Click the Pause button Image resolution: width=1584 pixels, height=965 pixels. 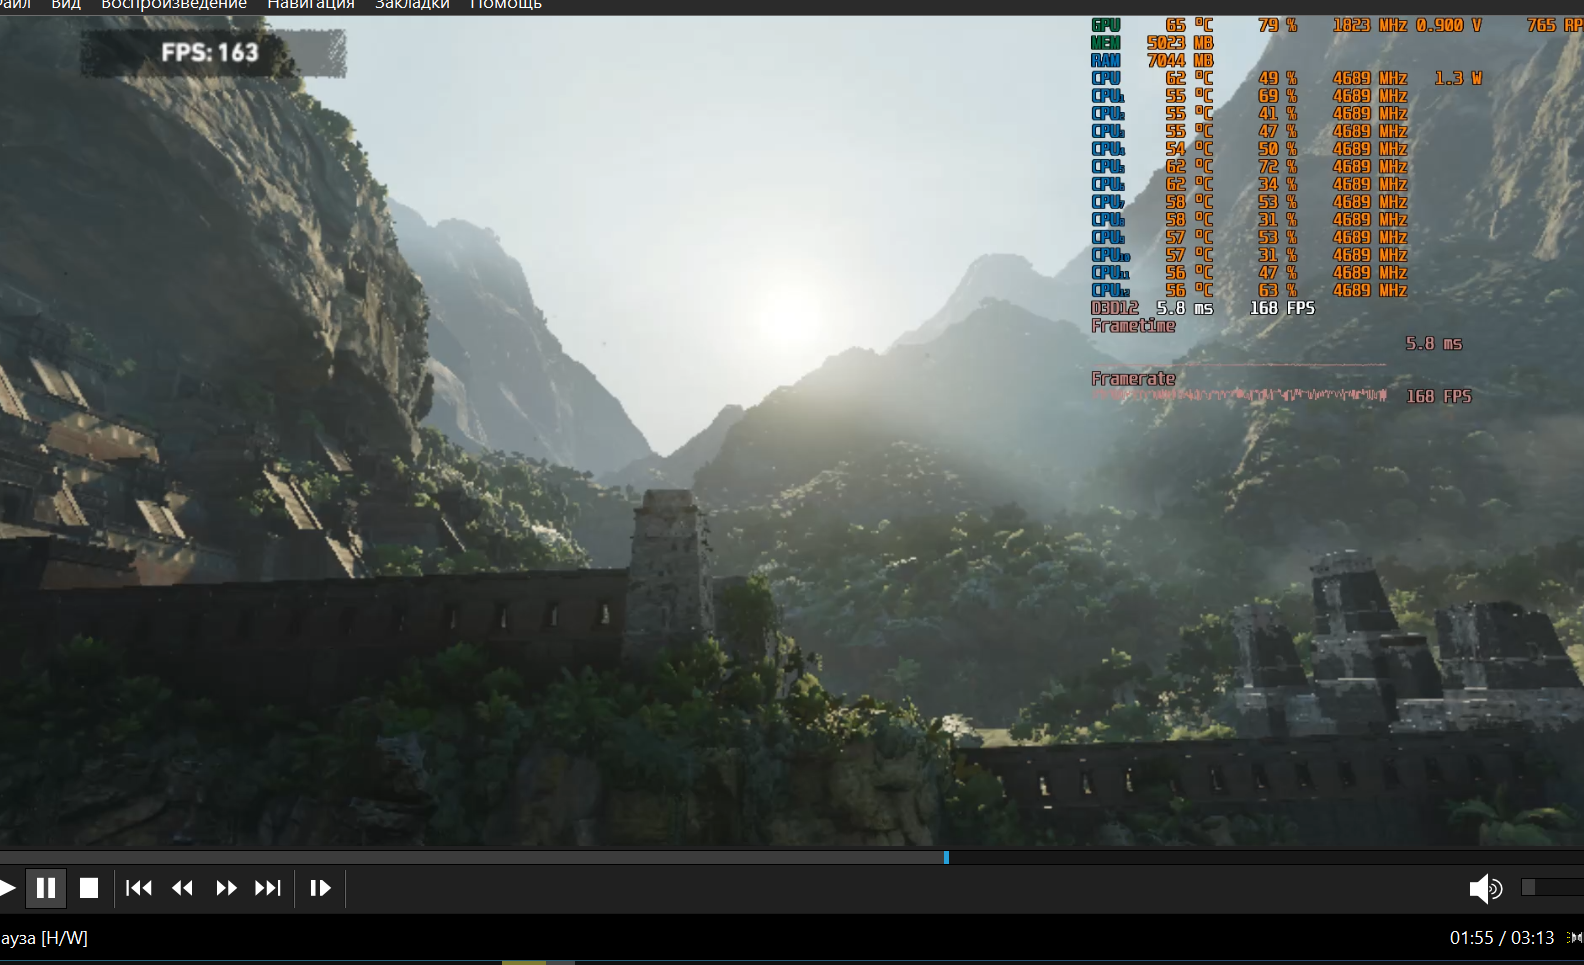[46, 888]
